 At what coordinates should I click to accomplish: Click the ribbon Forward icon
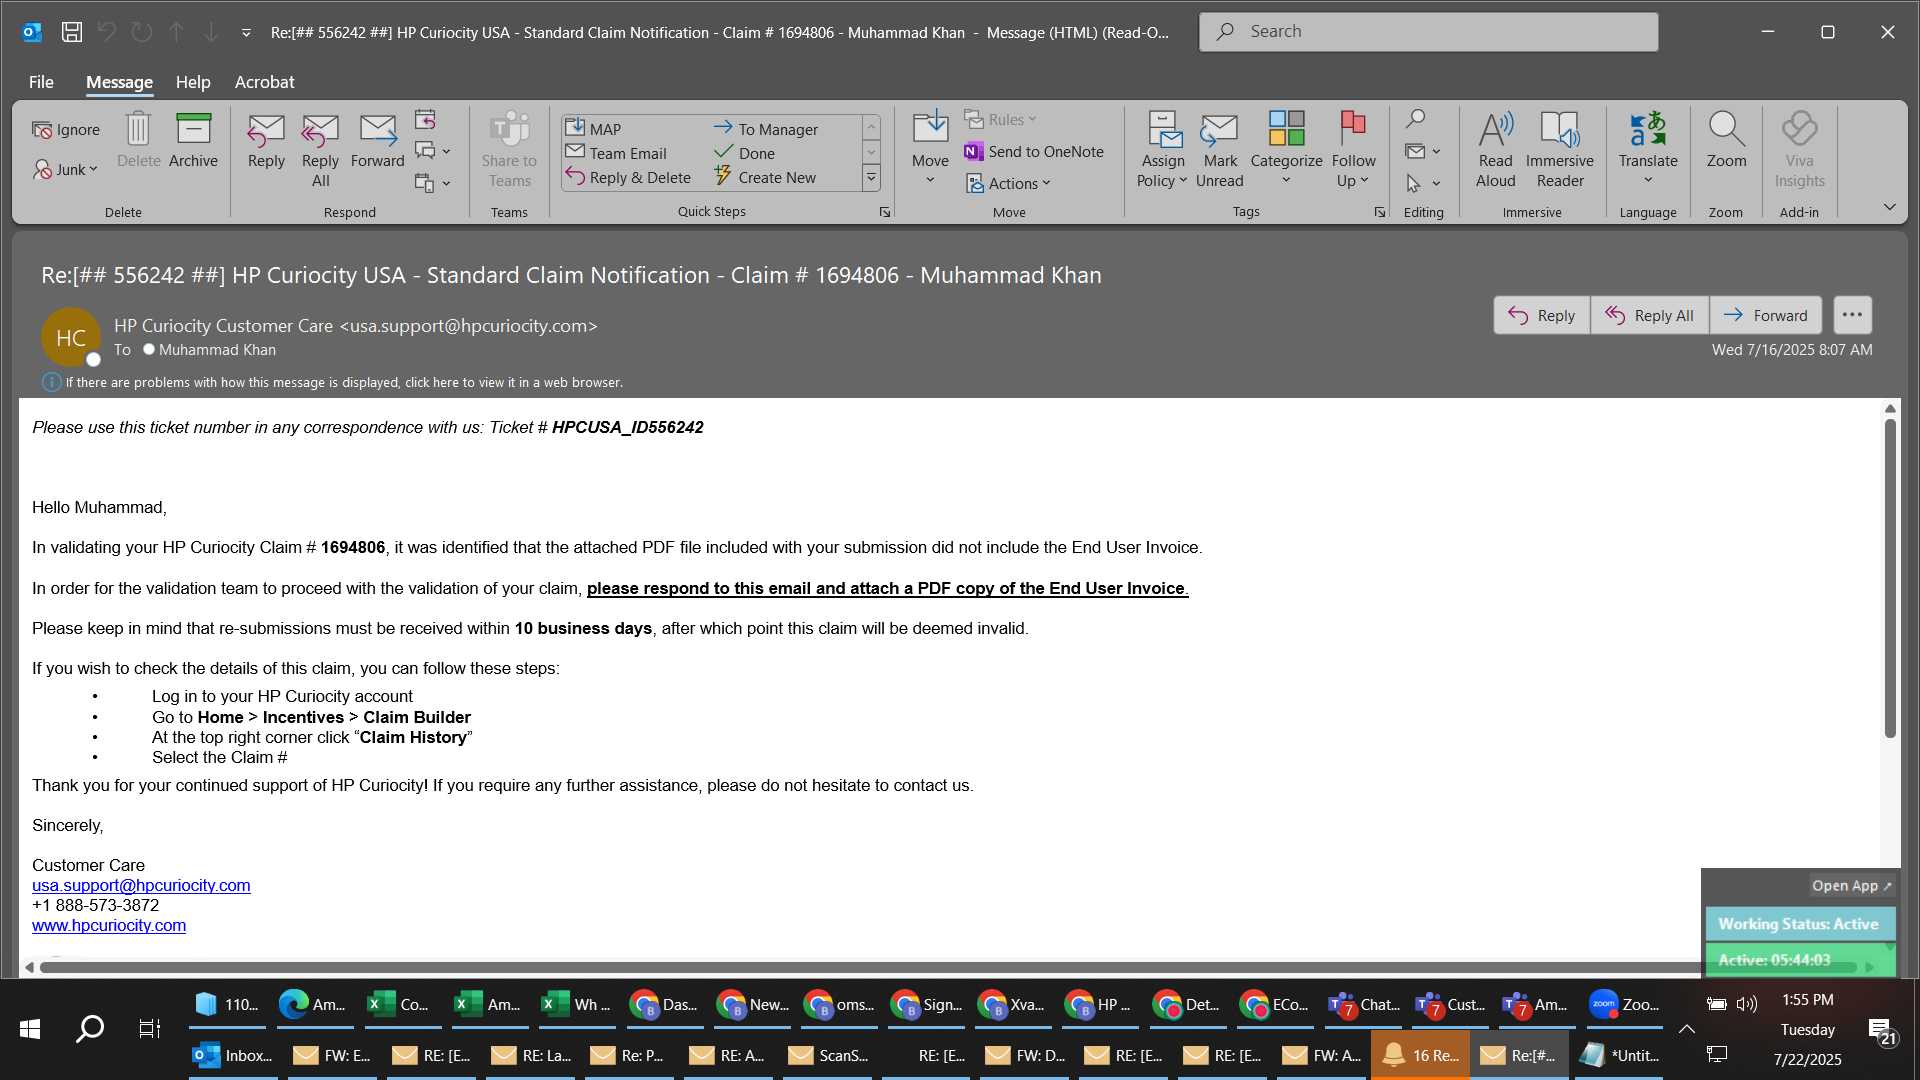pyautogui.click(x=377, y=140)
